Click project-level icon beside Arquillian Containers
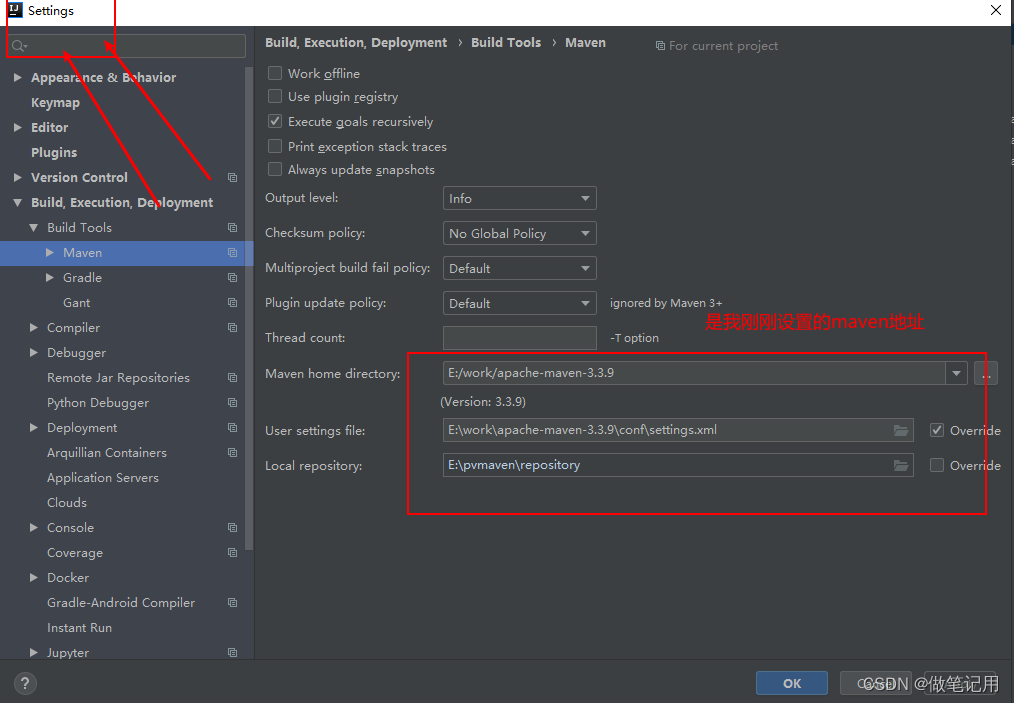The height and width of the screenshot is (703, 1014). pos(233,453)
